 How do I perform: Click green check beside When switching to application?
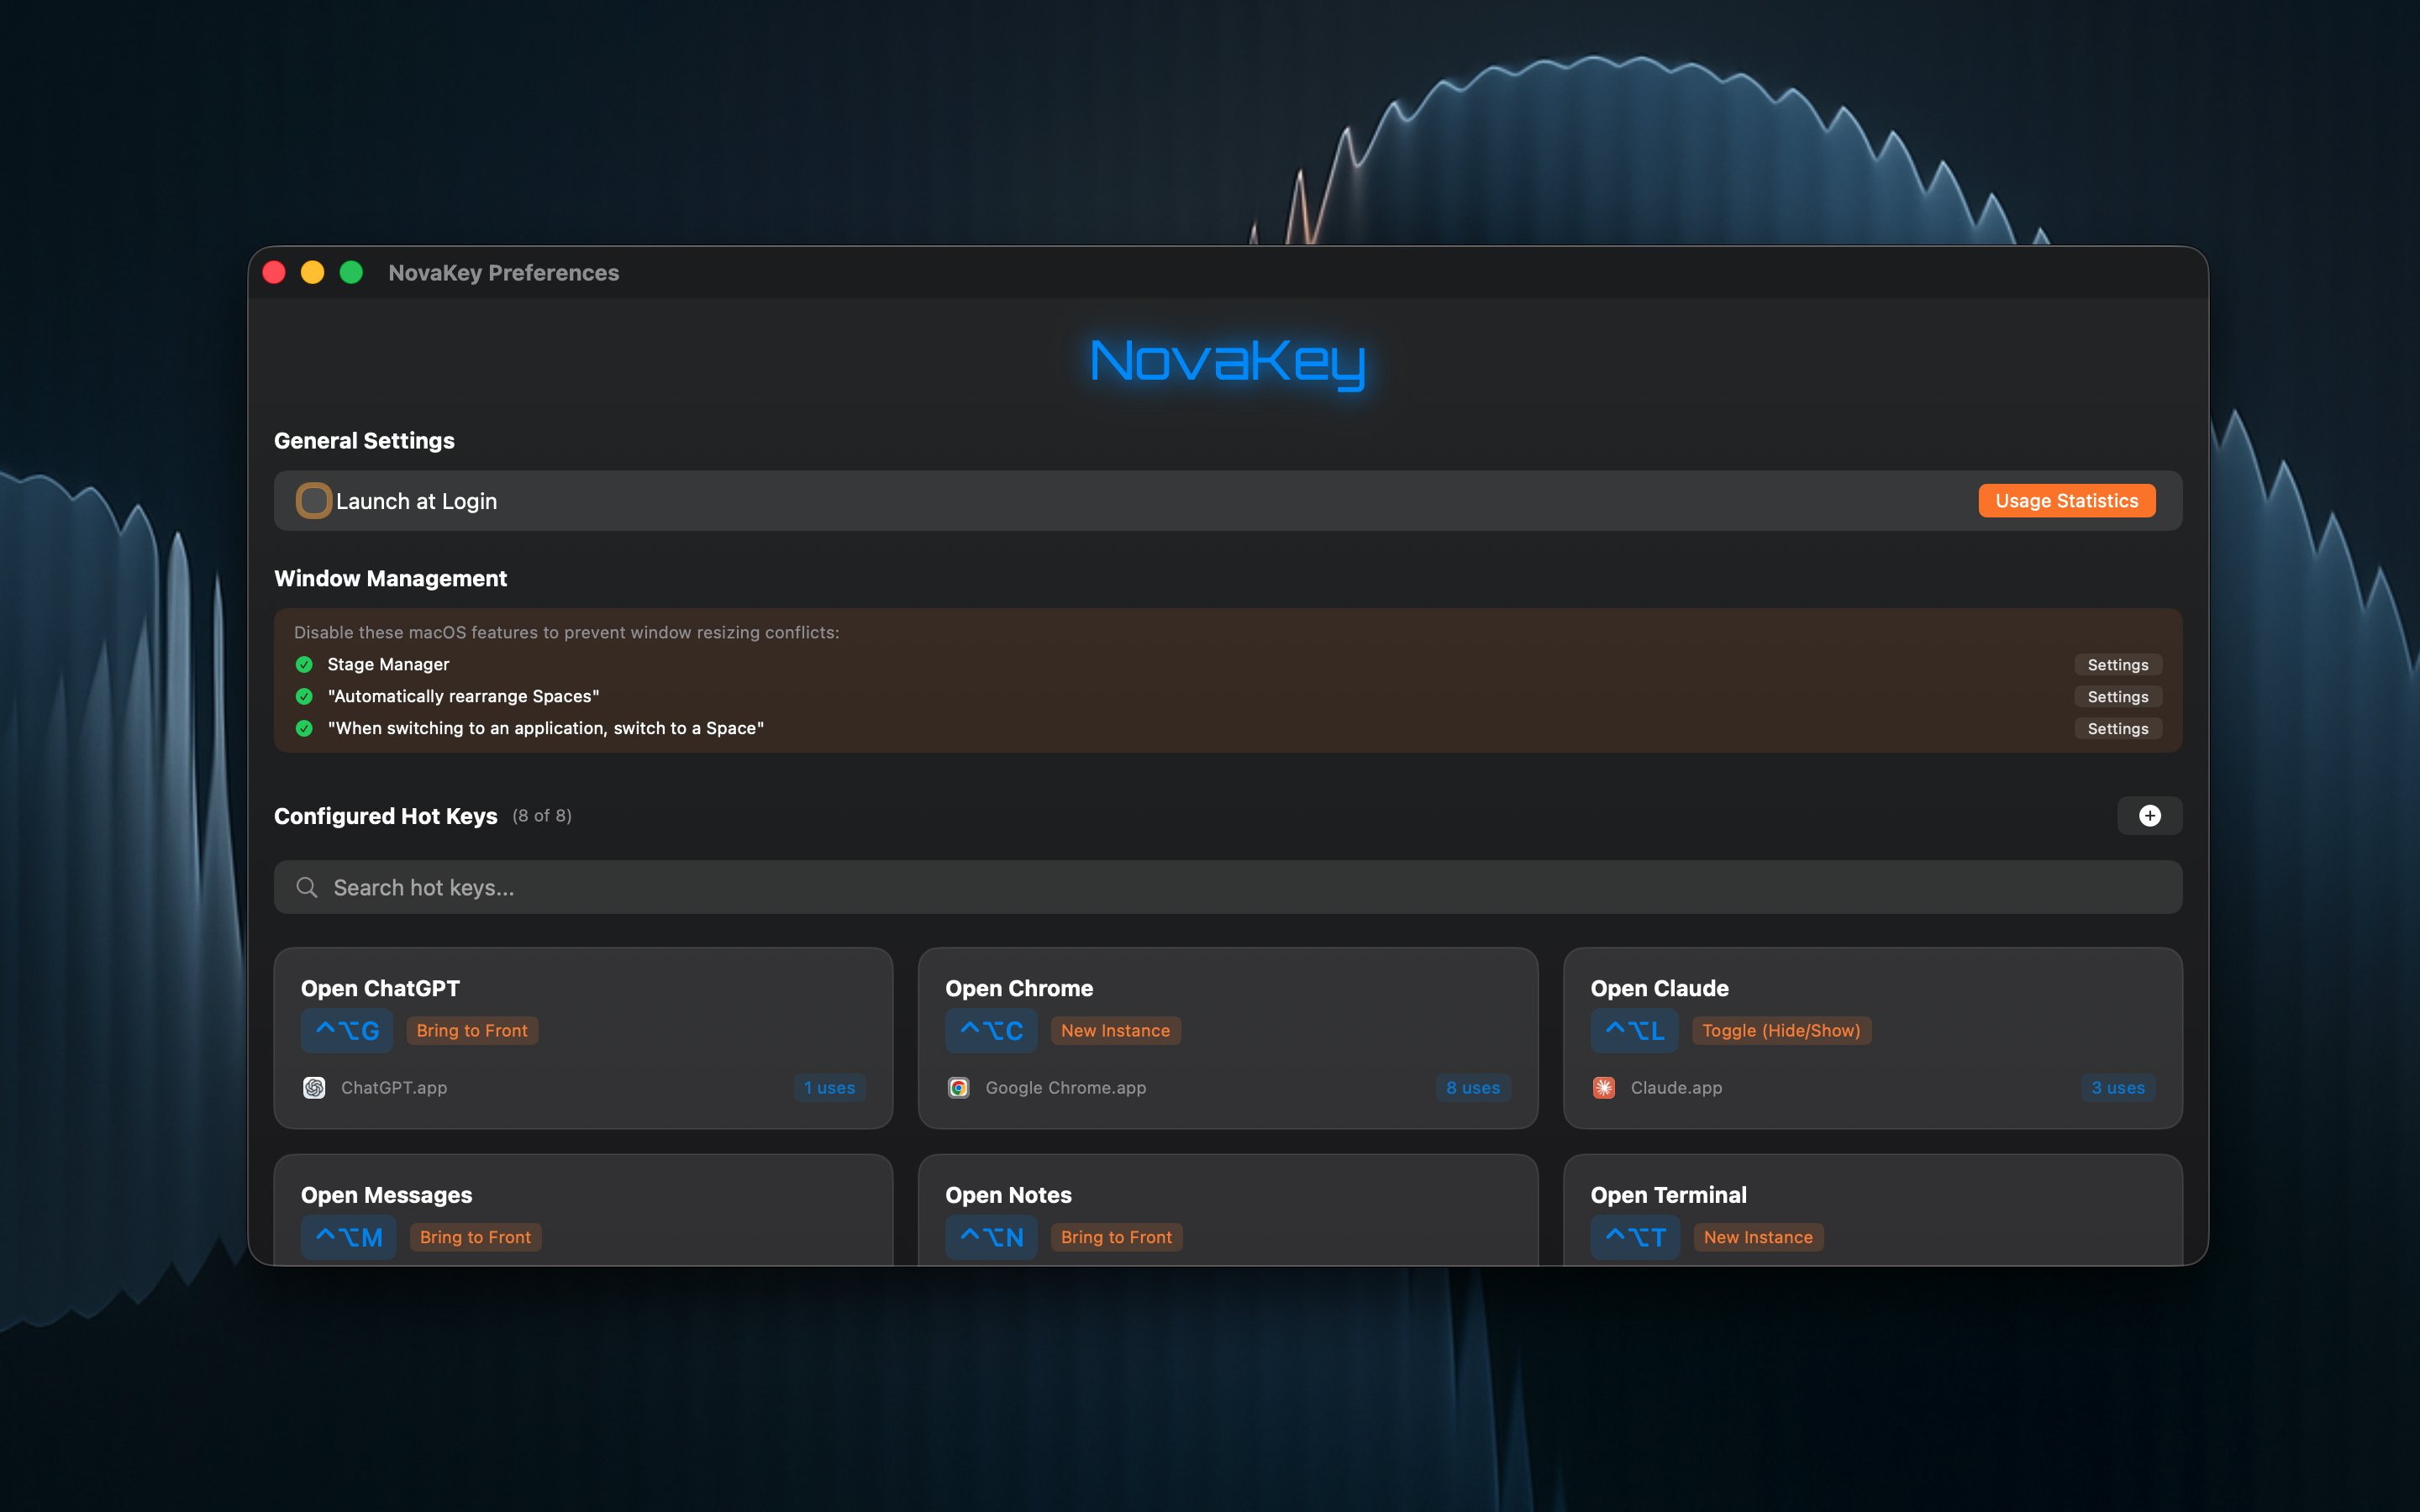(304, 729)
